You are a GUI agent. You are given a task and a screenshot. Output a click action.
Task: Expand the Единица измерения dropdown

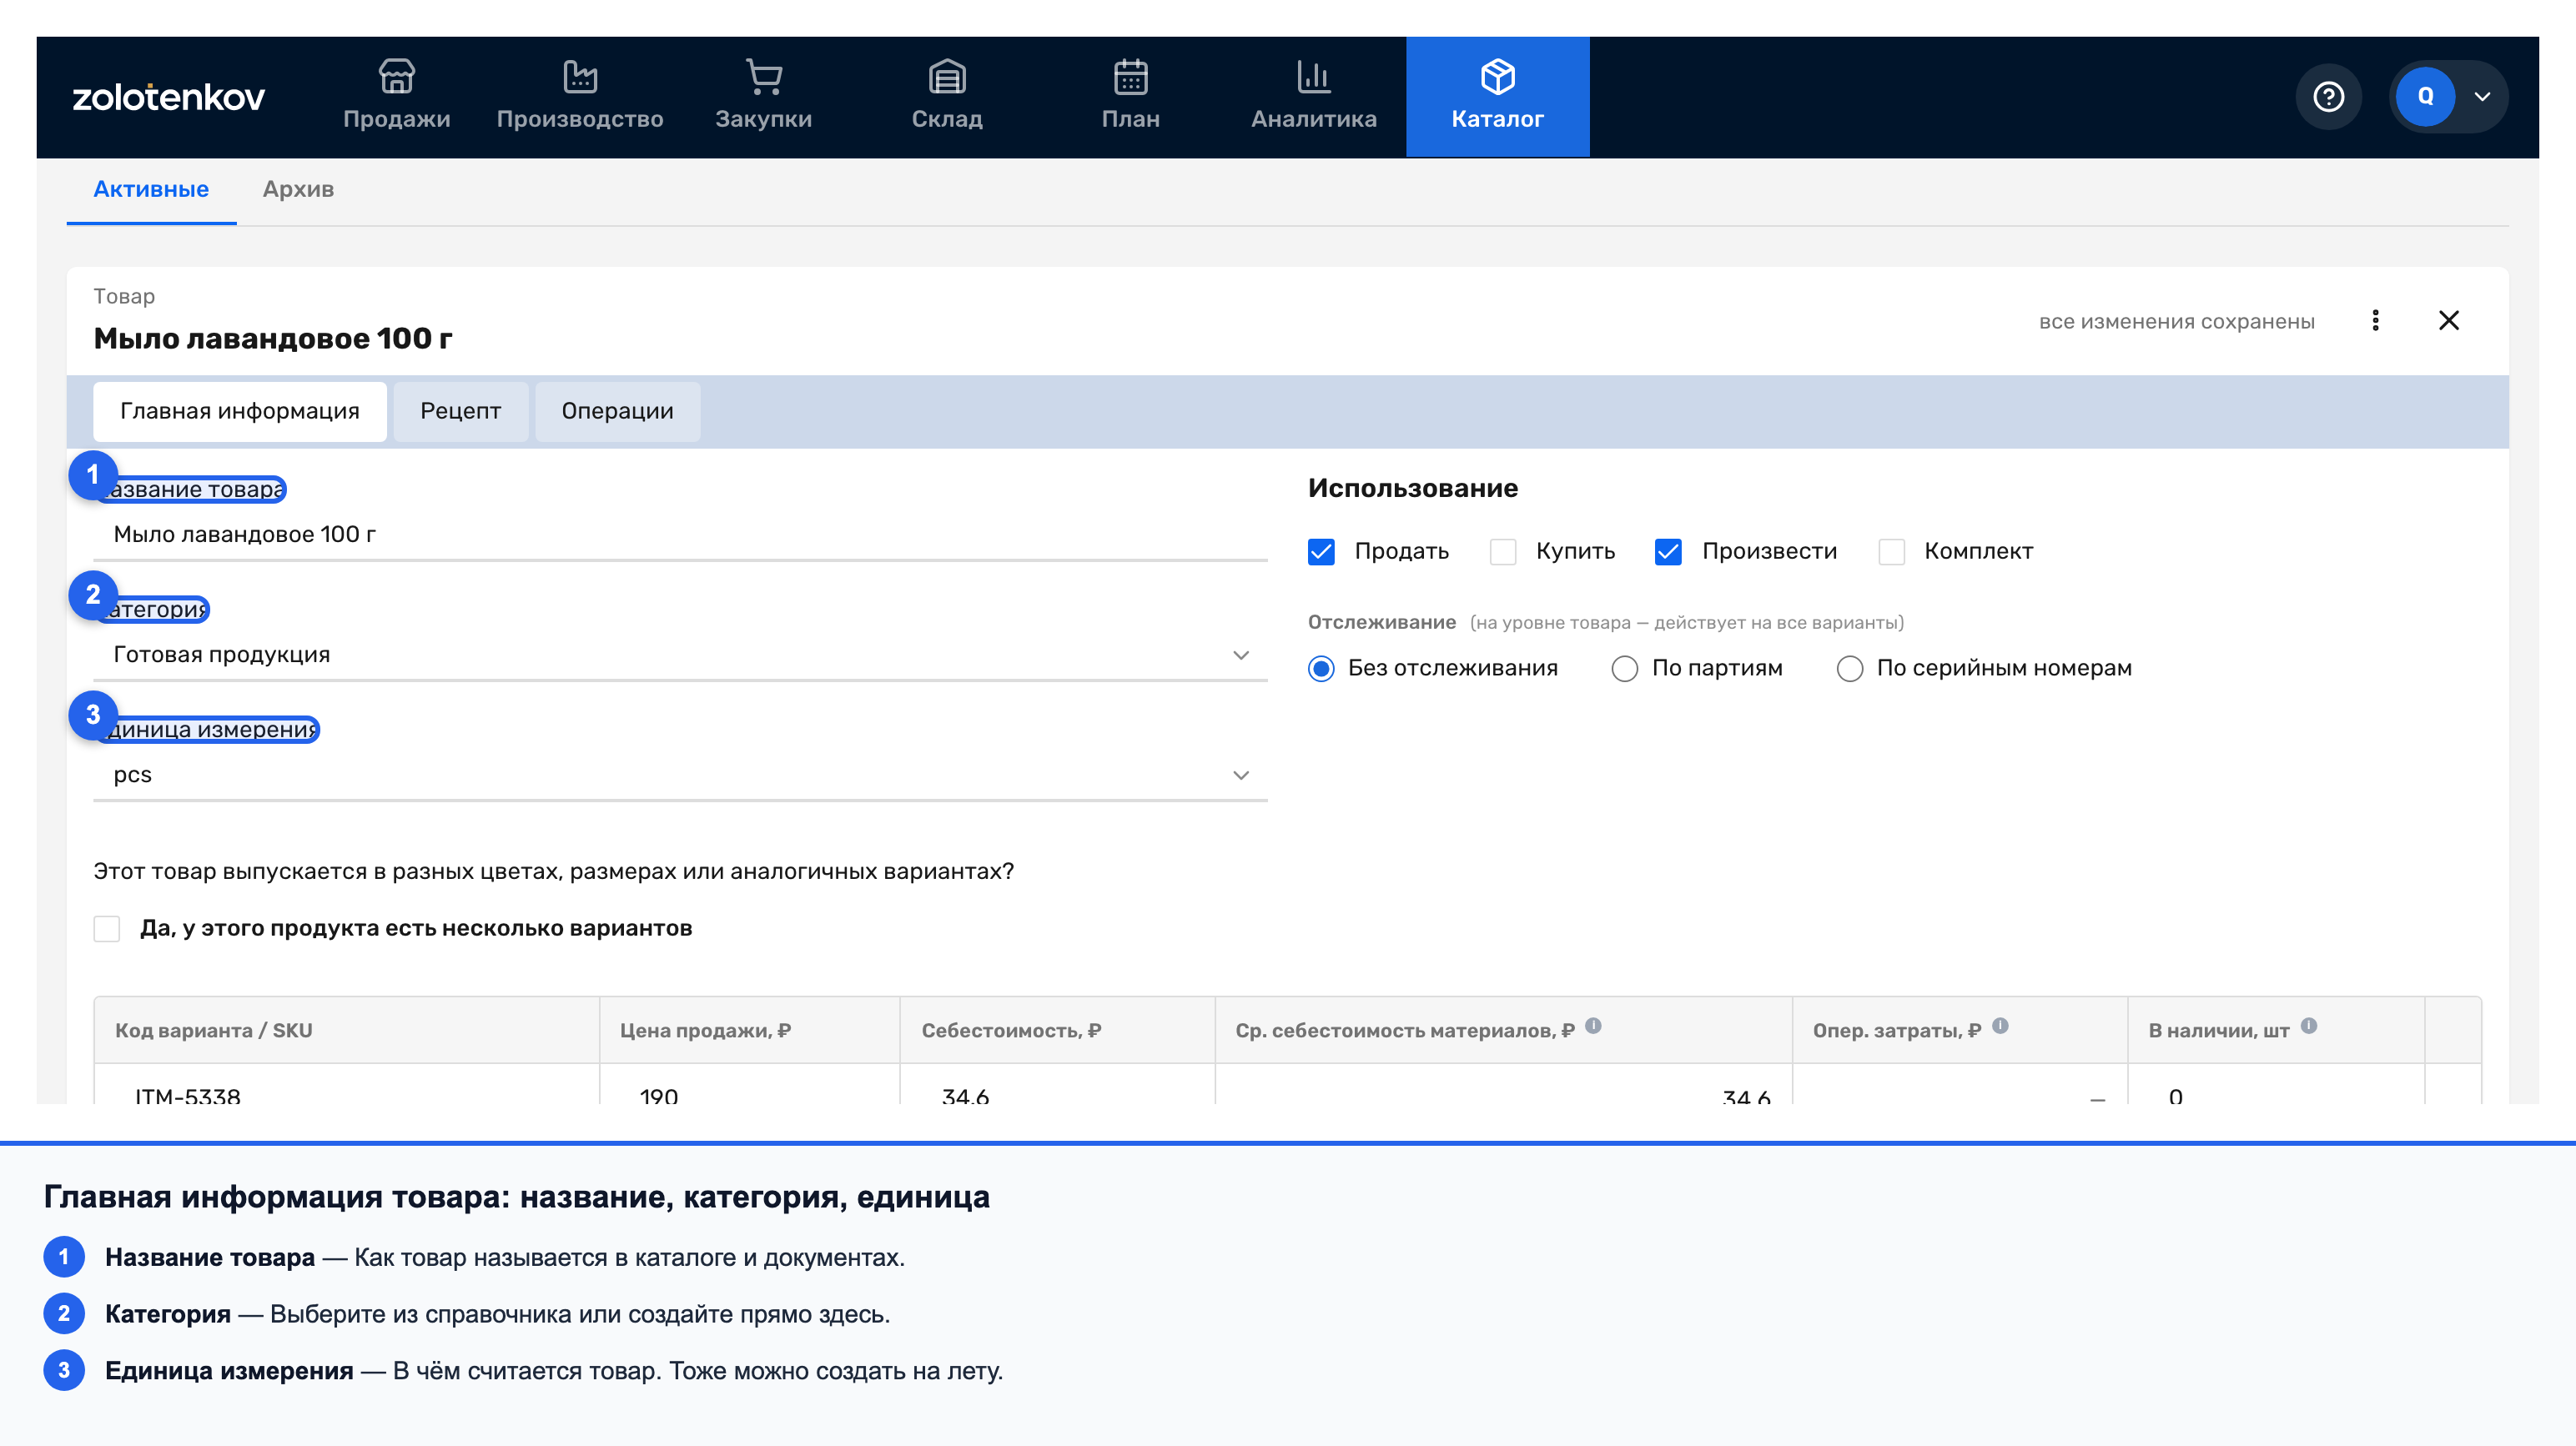click(680, 775)
